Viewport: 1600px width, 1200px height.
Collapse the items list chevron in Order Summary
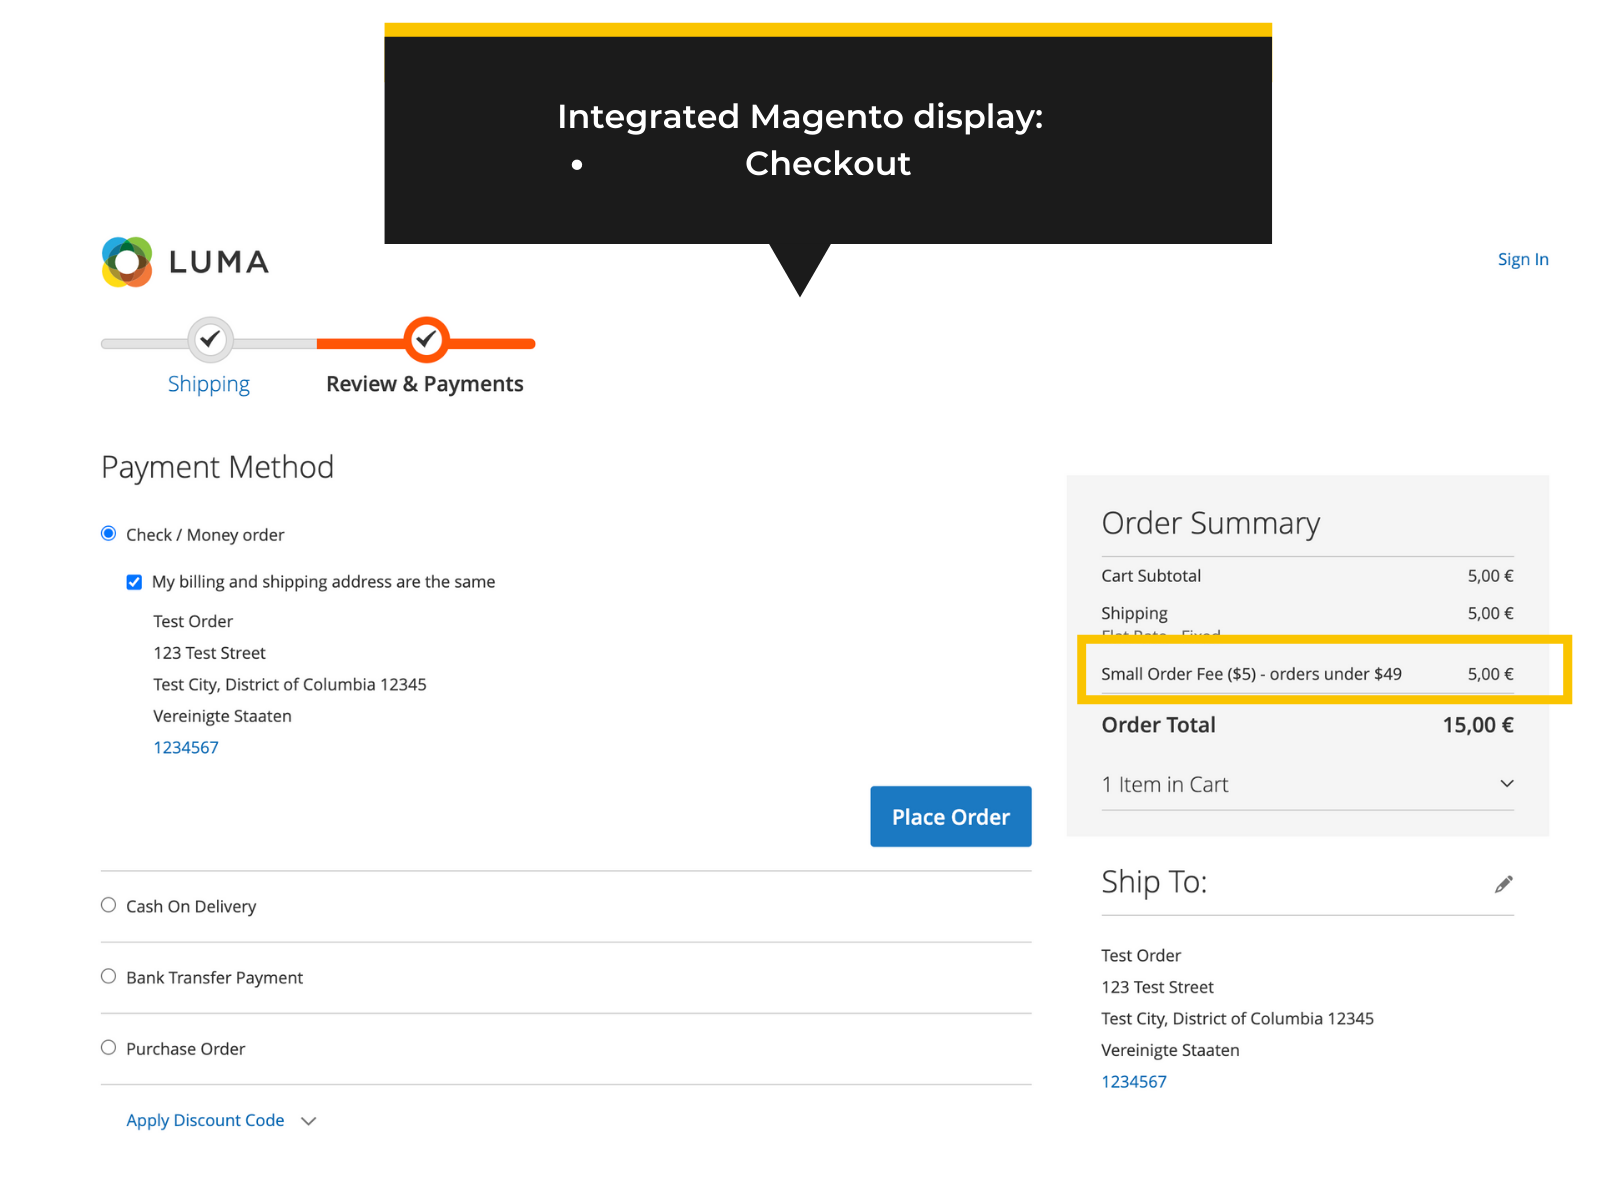pyautogui.click(x=1506, y=784)
